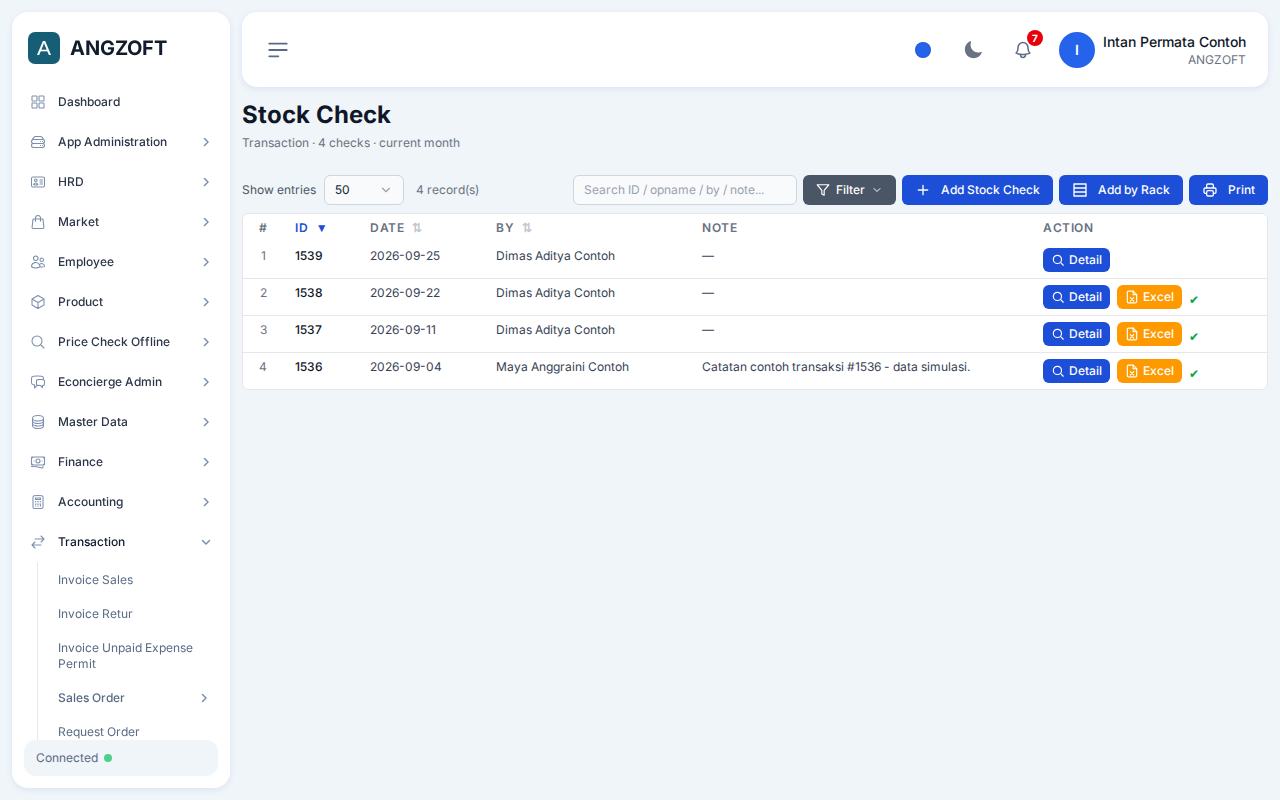The height and width of the screenshot is (800, 1280).
Task: Click the blue theme color dot
Action: point(923,50)
